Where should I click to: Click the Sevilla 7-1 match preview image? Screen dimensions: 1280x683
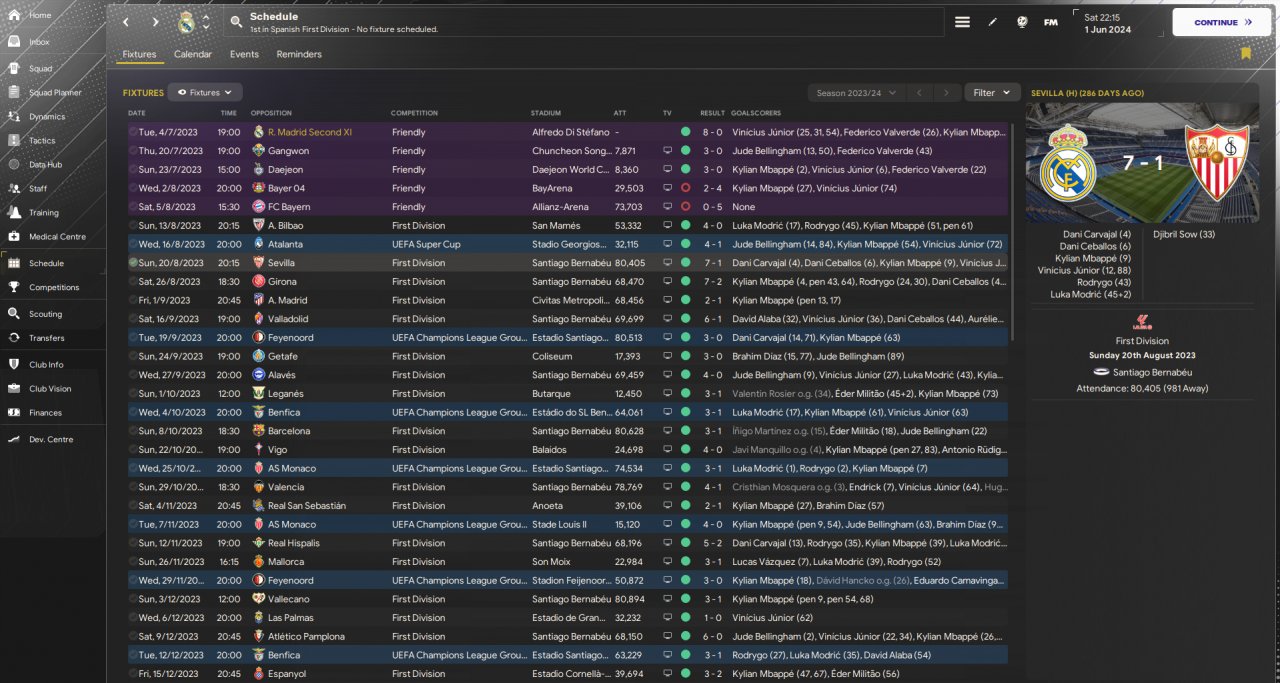pos(1142,163)
